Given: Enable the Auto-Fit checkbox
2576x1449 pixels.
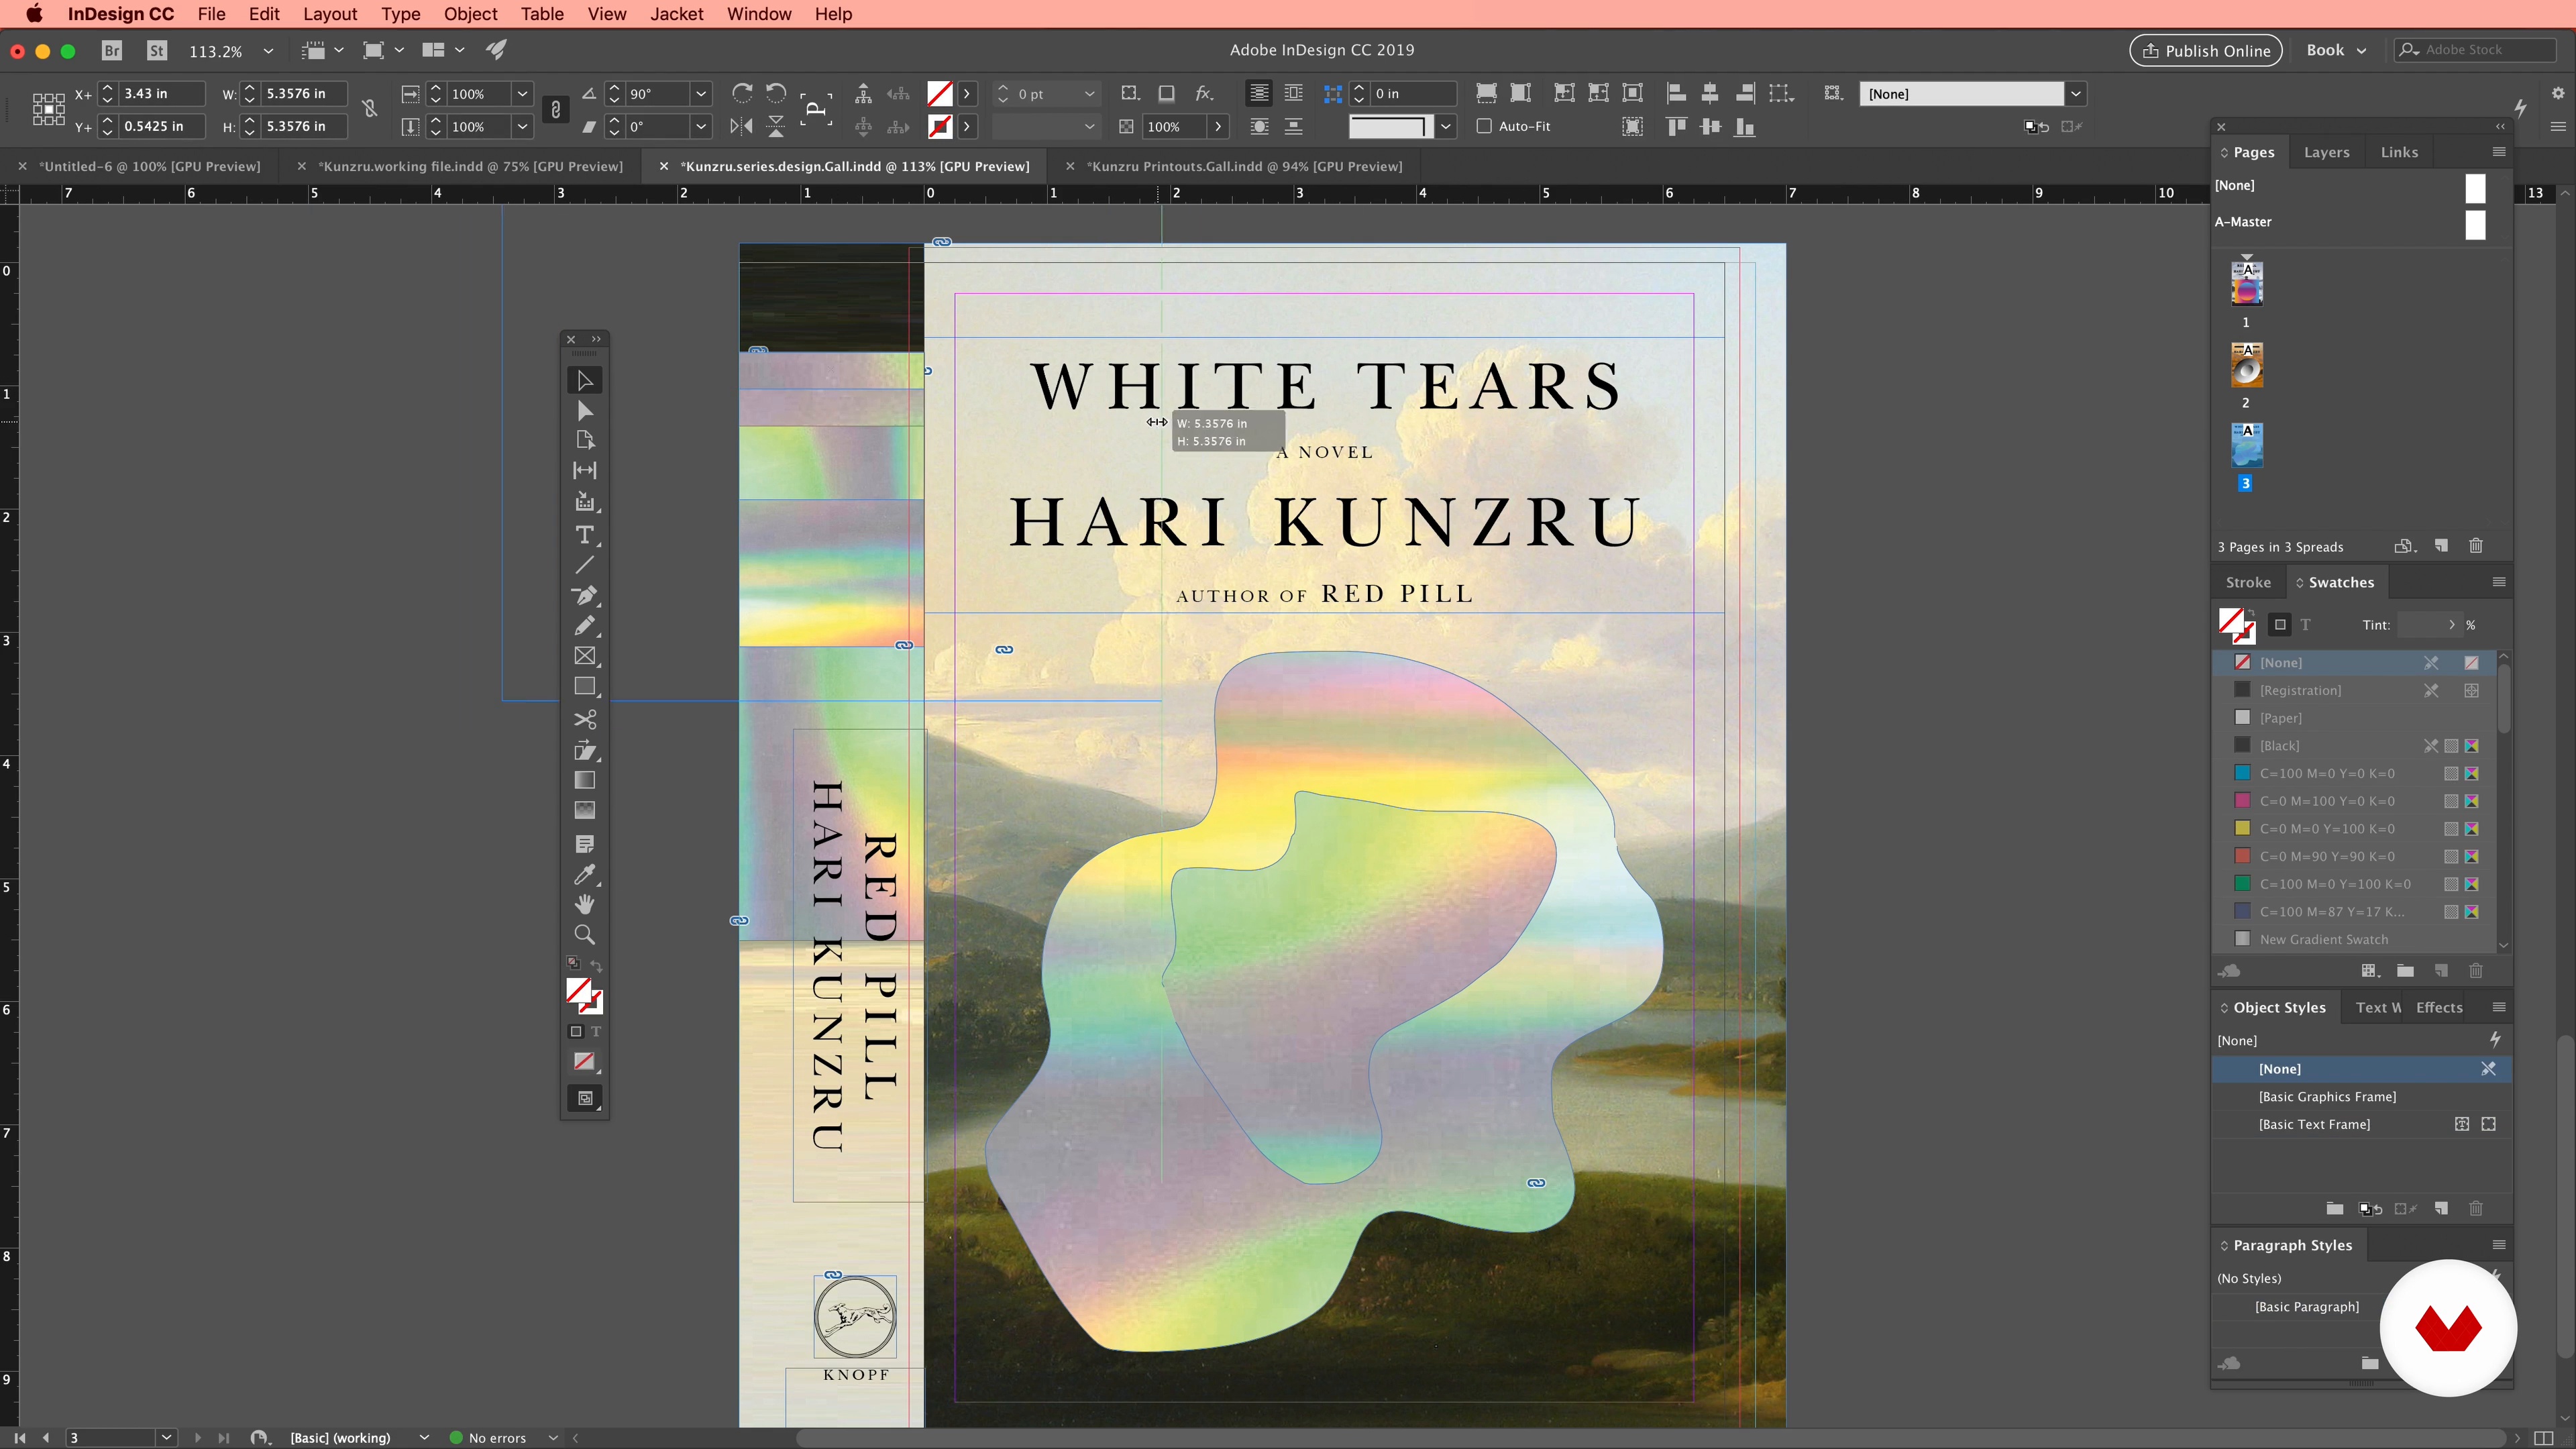Looking at the screenshot, I should tap(1485, 126).
